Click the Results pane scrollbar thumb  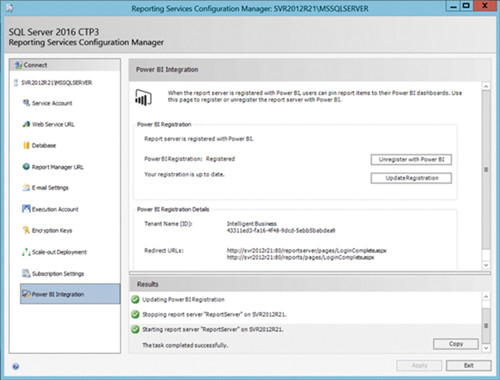click(x=486, y=326)
